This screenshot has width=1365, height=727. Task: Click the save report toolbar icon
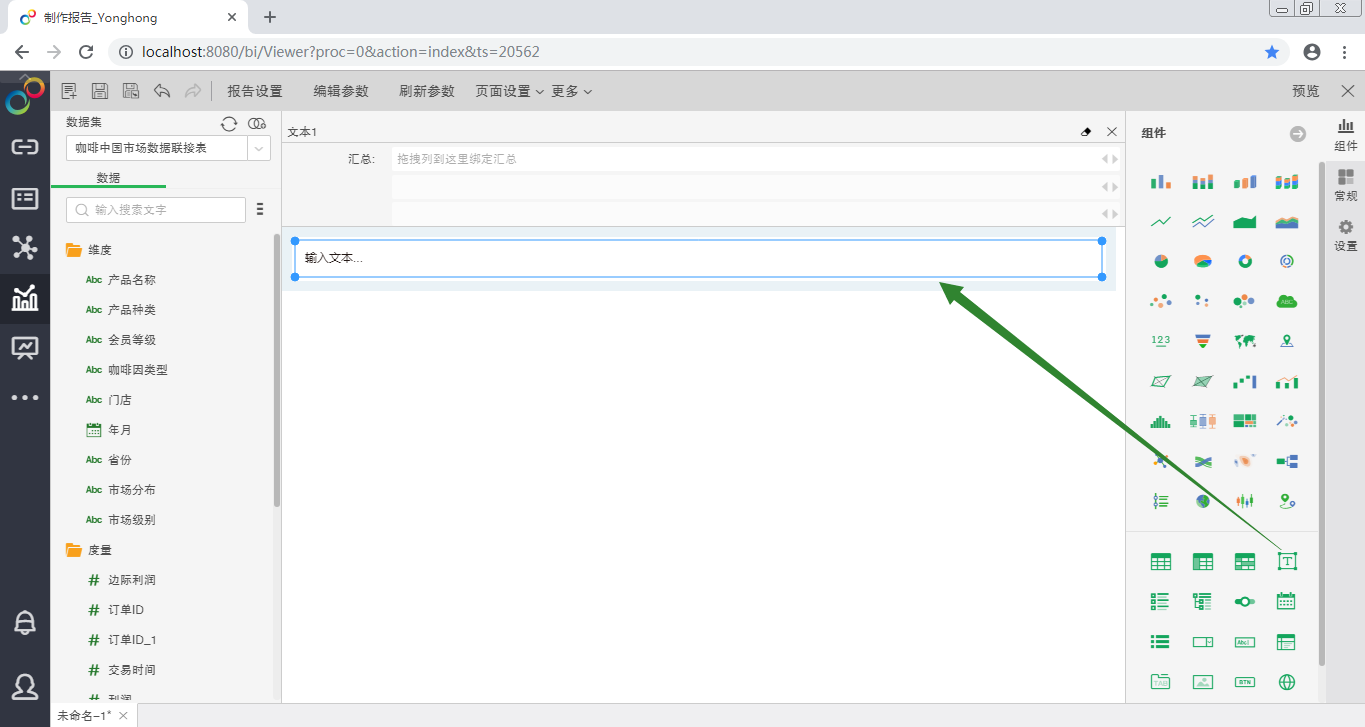[x=100, y=91]
